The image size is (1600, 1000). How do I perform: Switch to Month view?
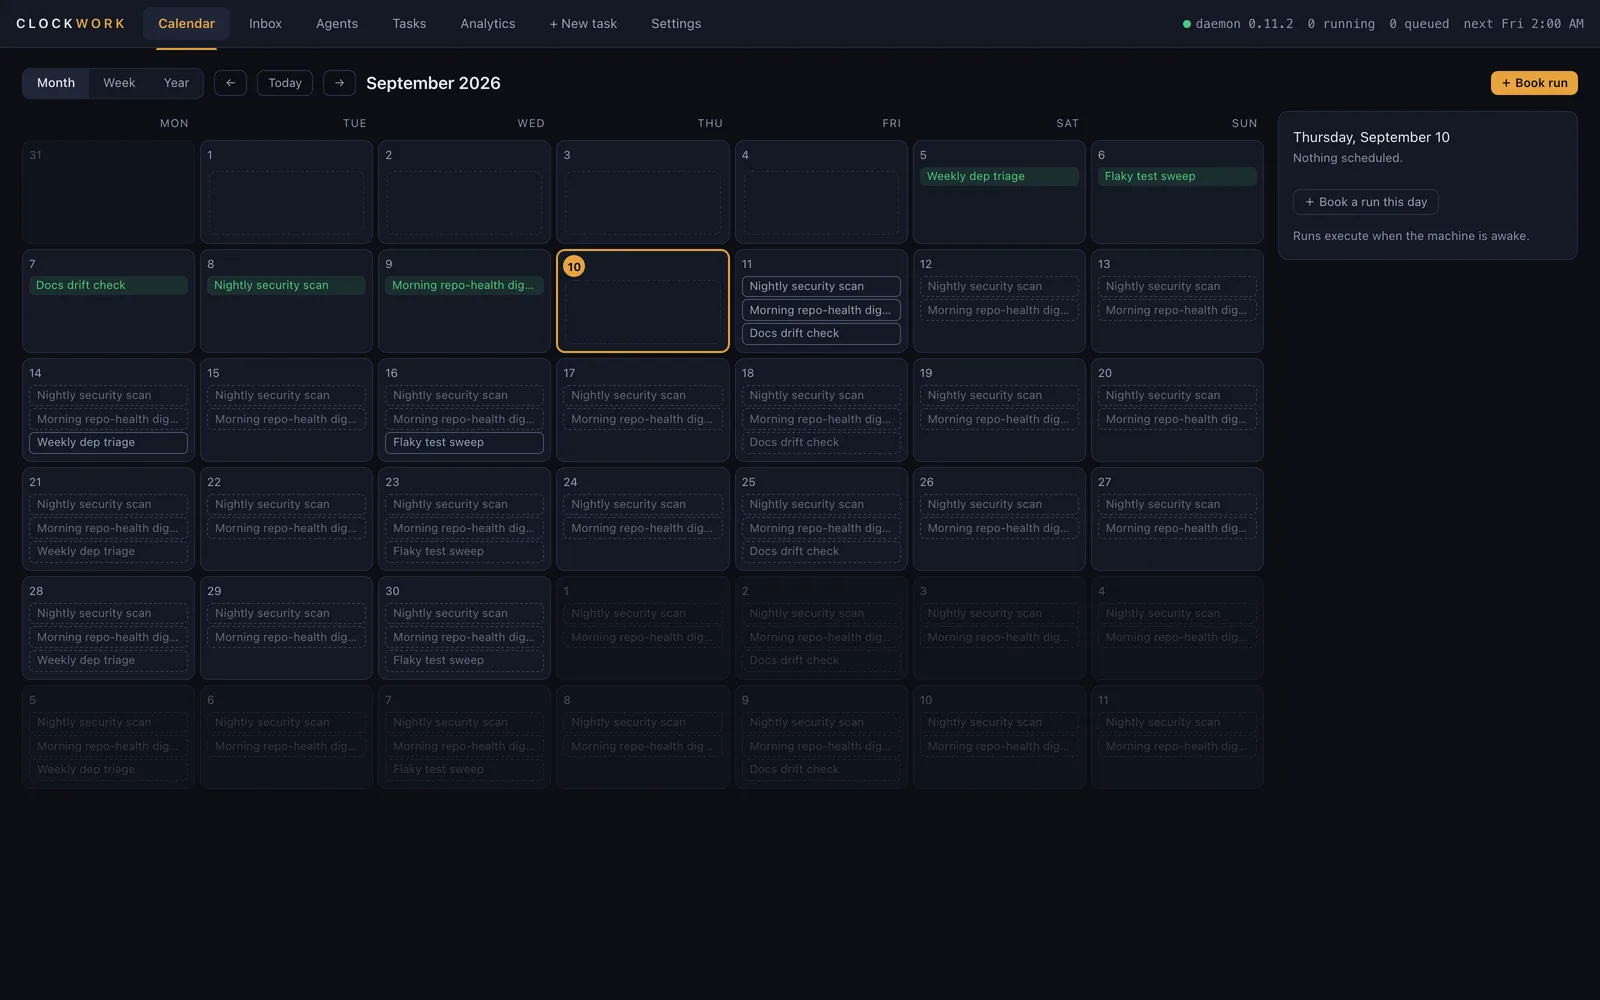pos(56,83)
